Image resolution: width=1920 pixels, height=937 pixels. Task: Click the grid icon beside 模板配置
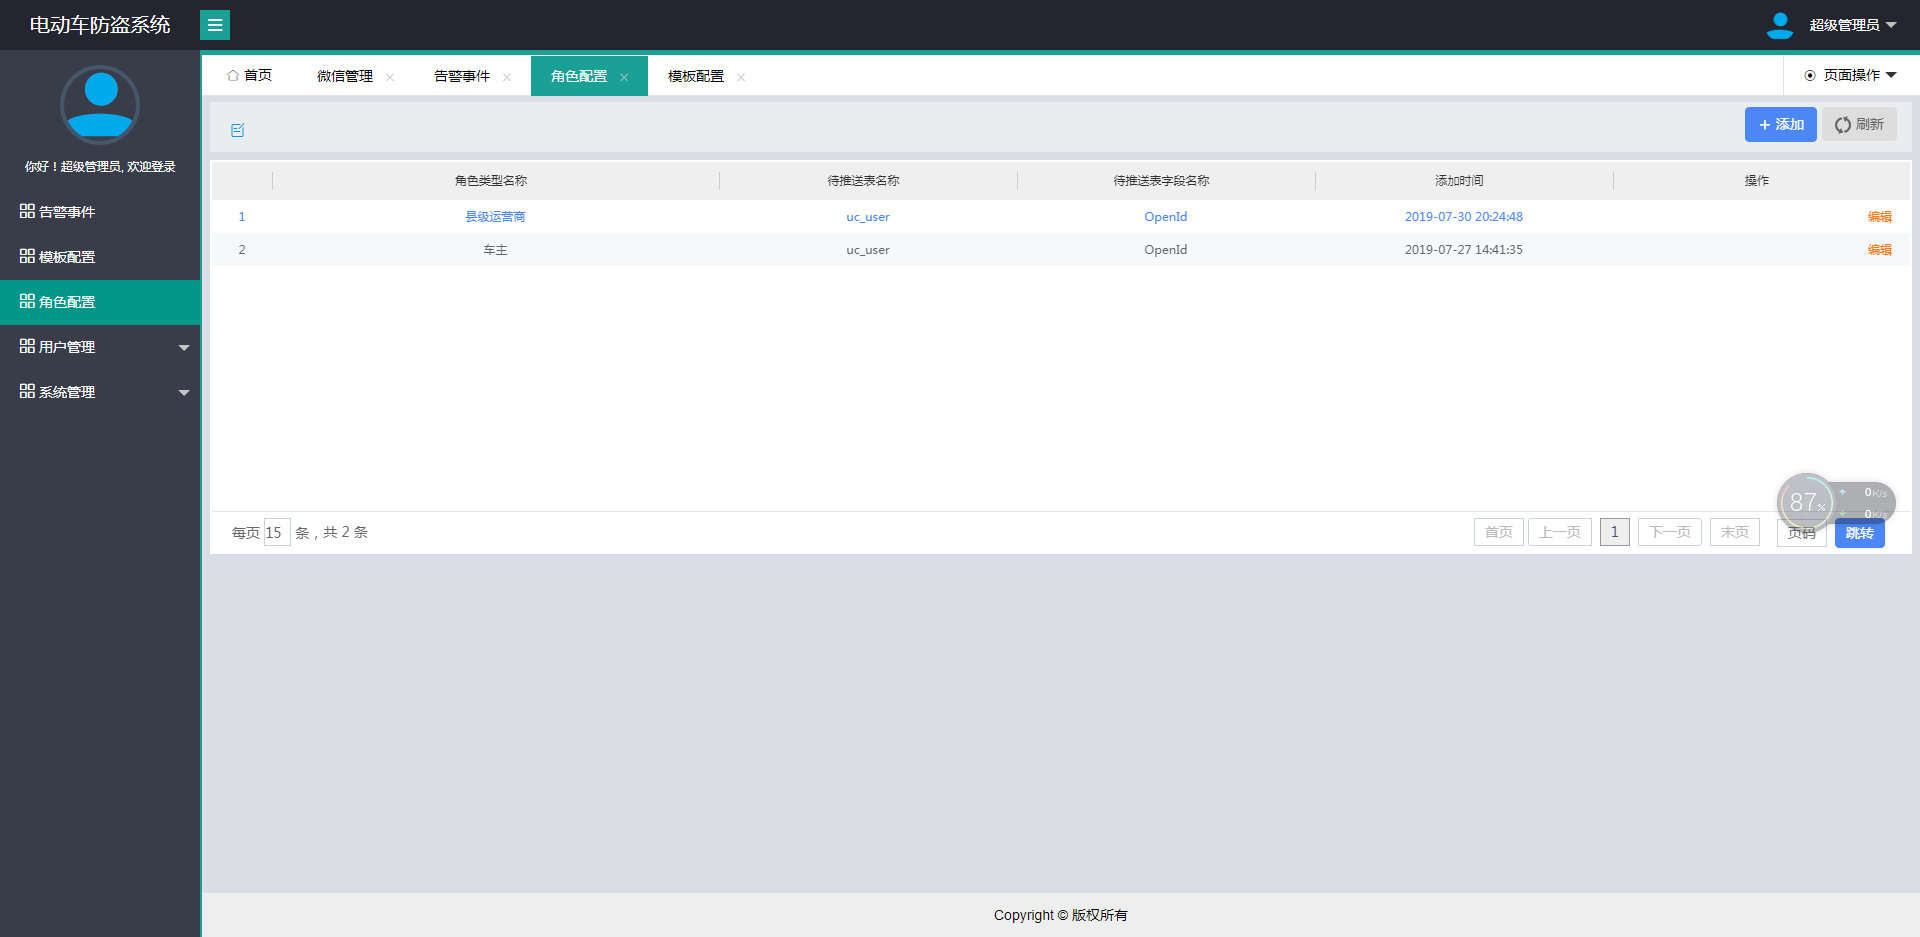[27, 256]
